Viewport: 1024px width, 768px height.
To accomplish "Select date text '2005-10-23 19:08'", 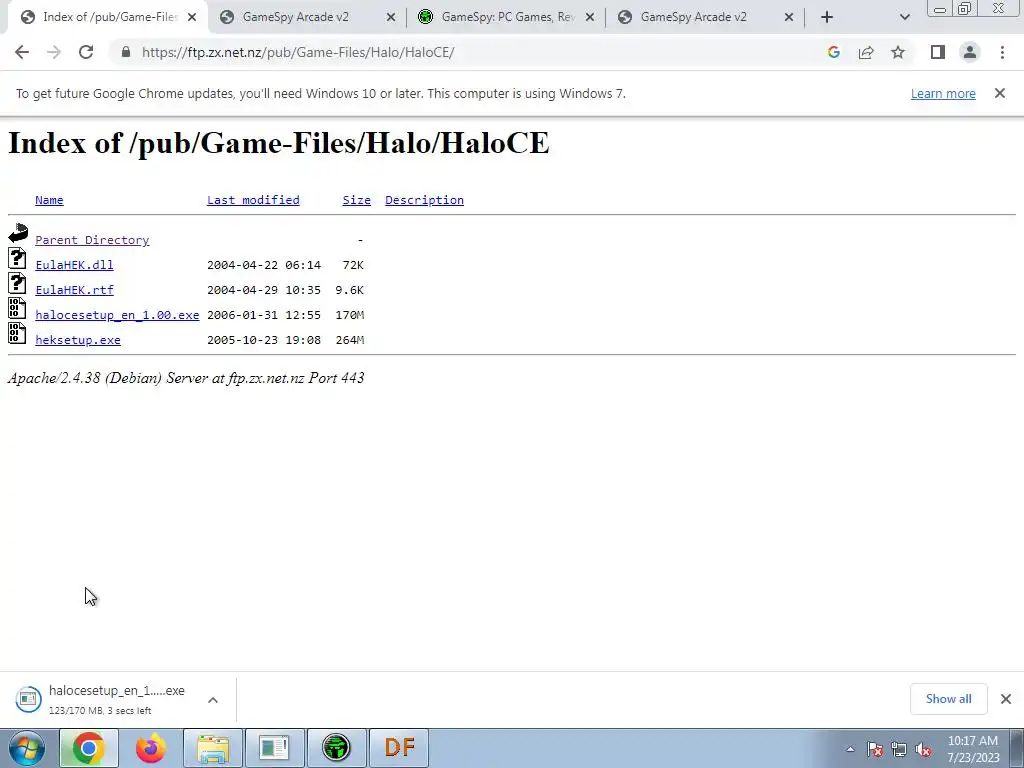I will click(264, 340).
